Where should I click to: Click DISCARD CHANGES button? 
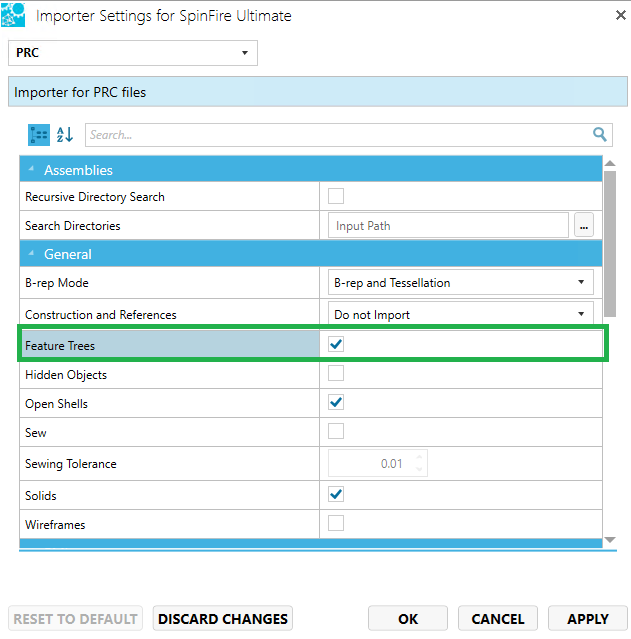(223, 619)
